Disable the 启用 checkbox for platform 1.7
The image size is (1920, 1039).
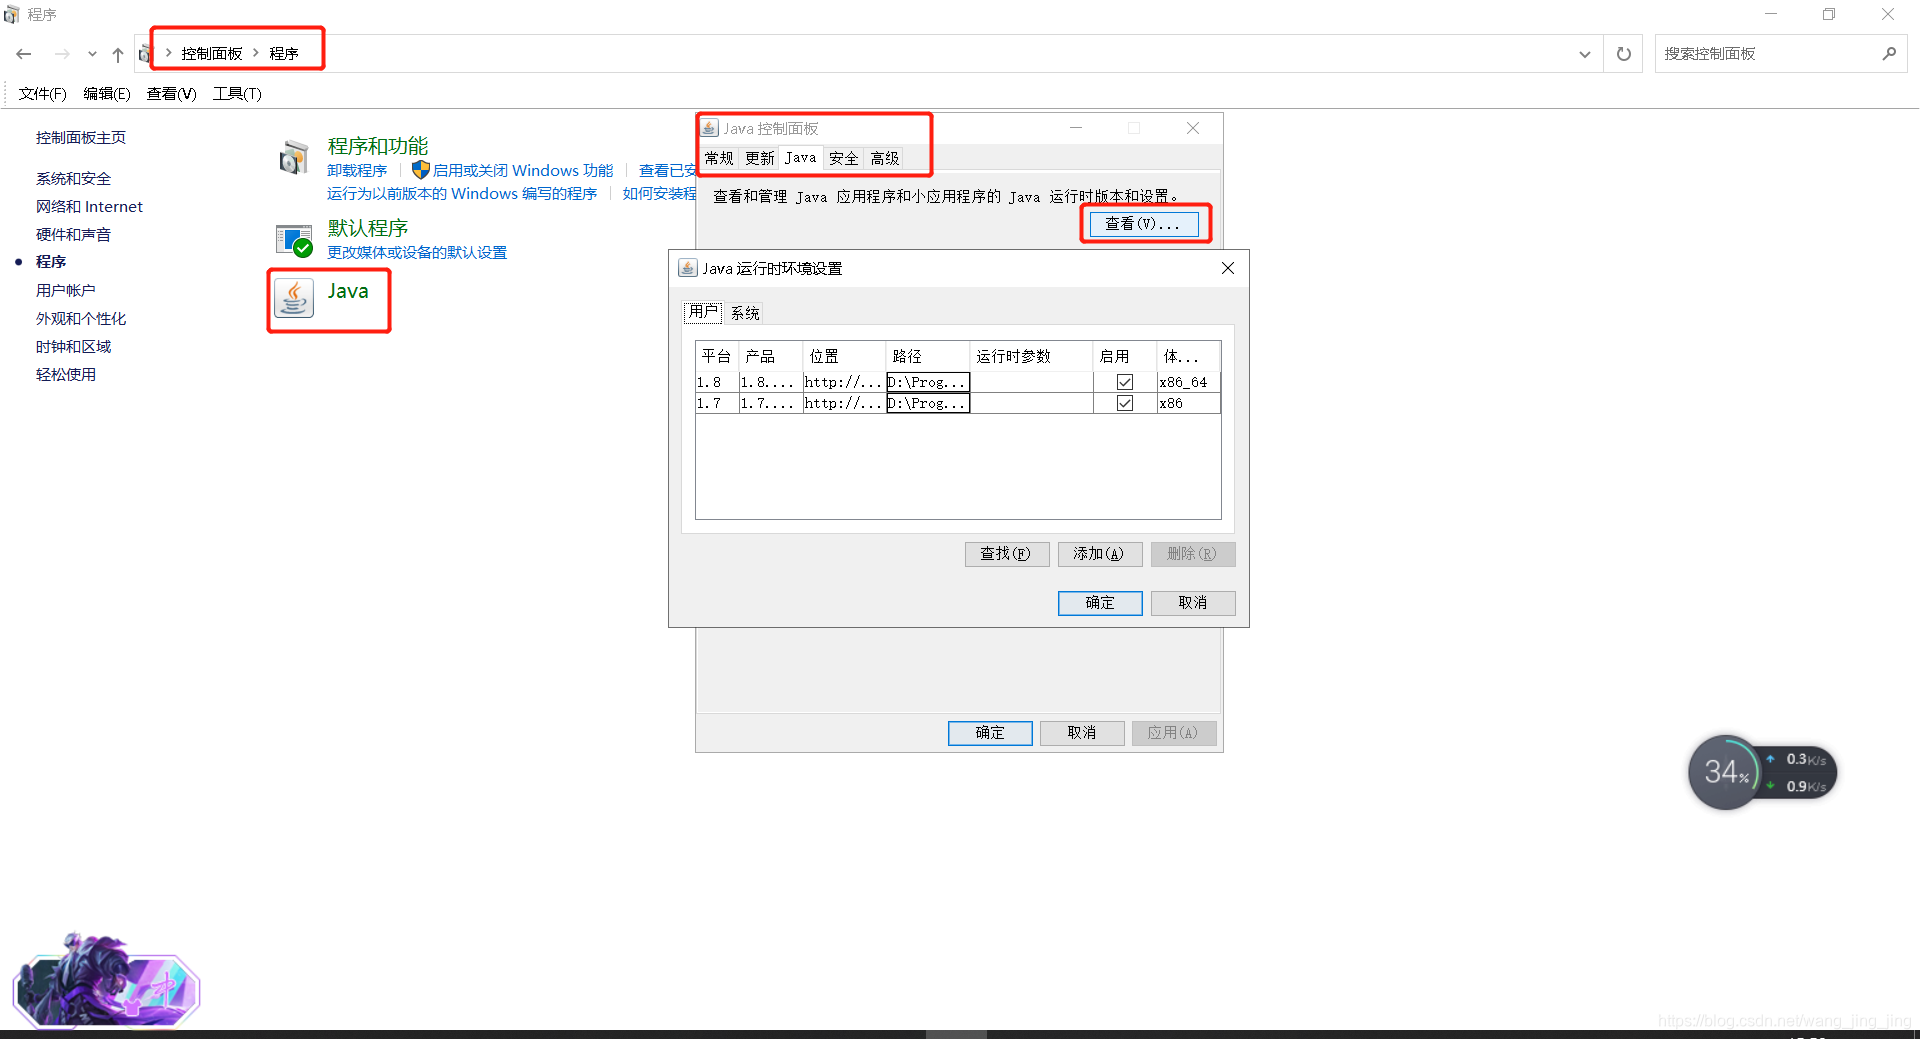tap(1124, 403)
